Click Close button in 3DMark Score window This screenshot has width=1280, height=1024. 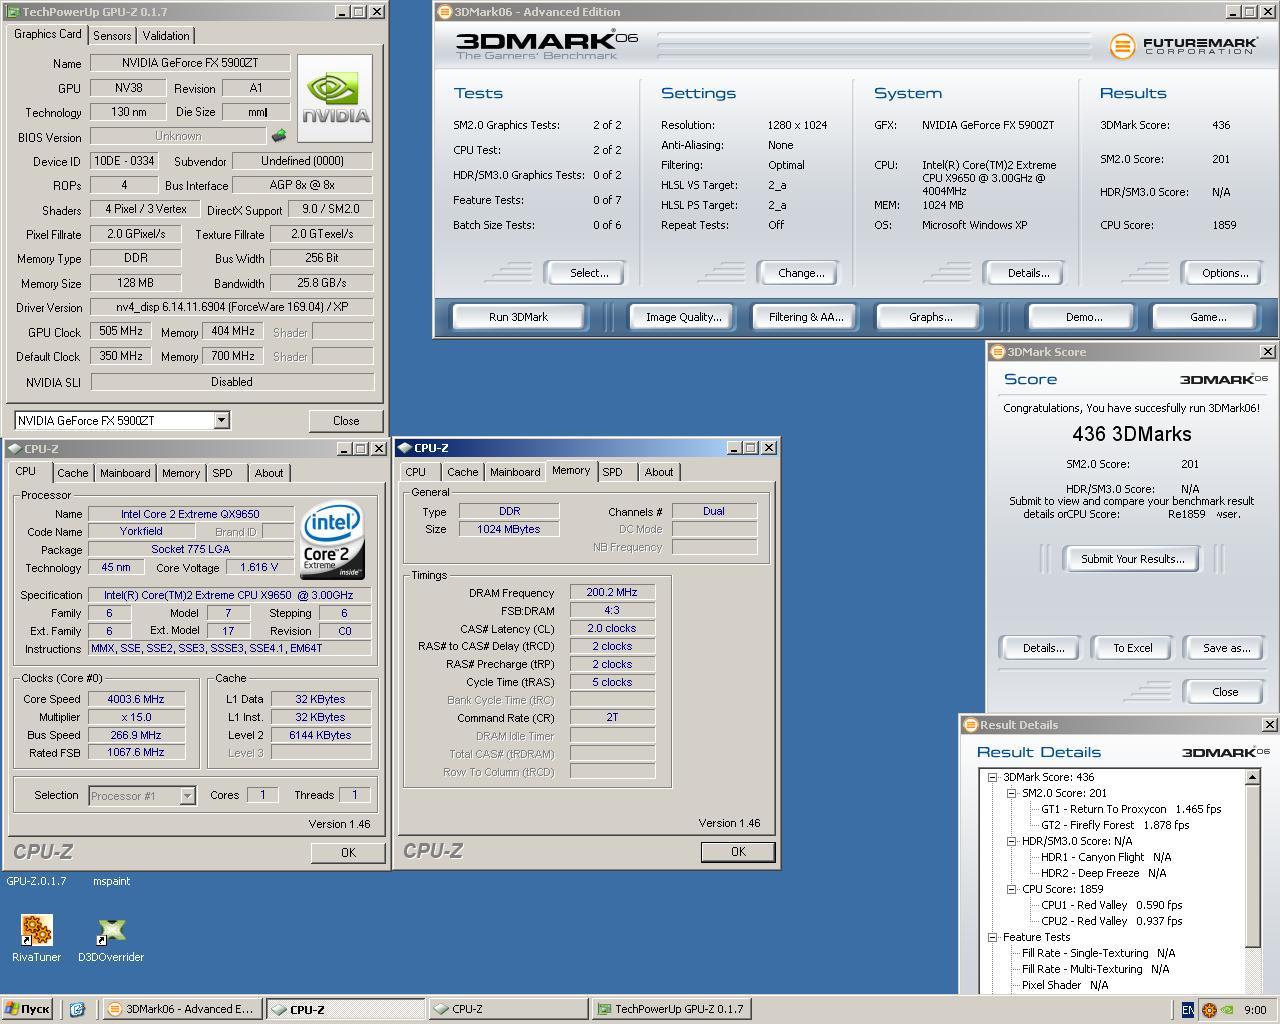coord(1225,692)
